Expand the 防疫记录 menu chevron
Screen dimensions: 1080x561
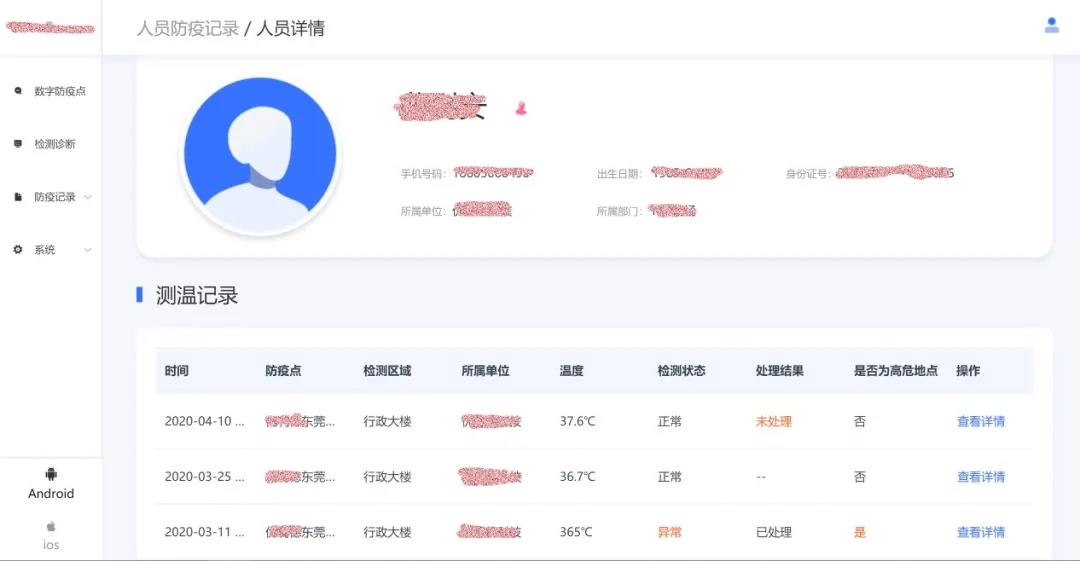coord(88,197)
